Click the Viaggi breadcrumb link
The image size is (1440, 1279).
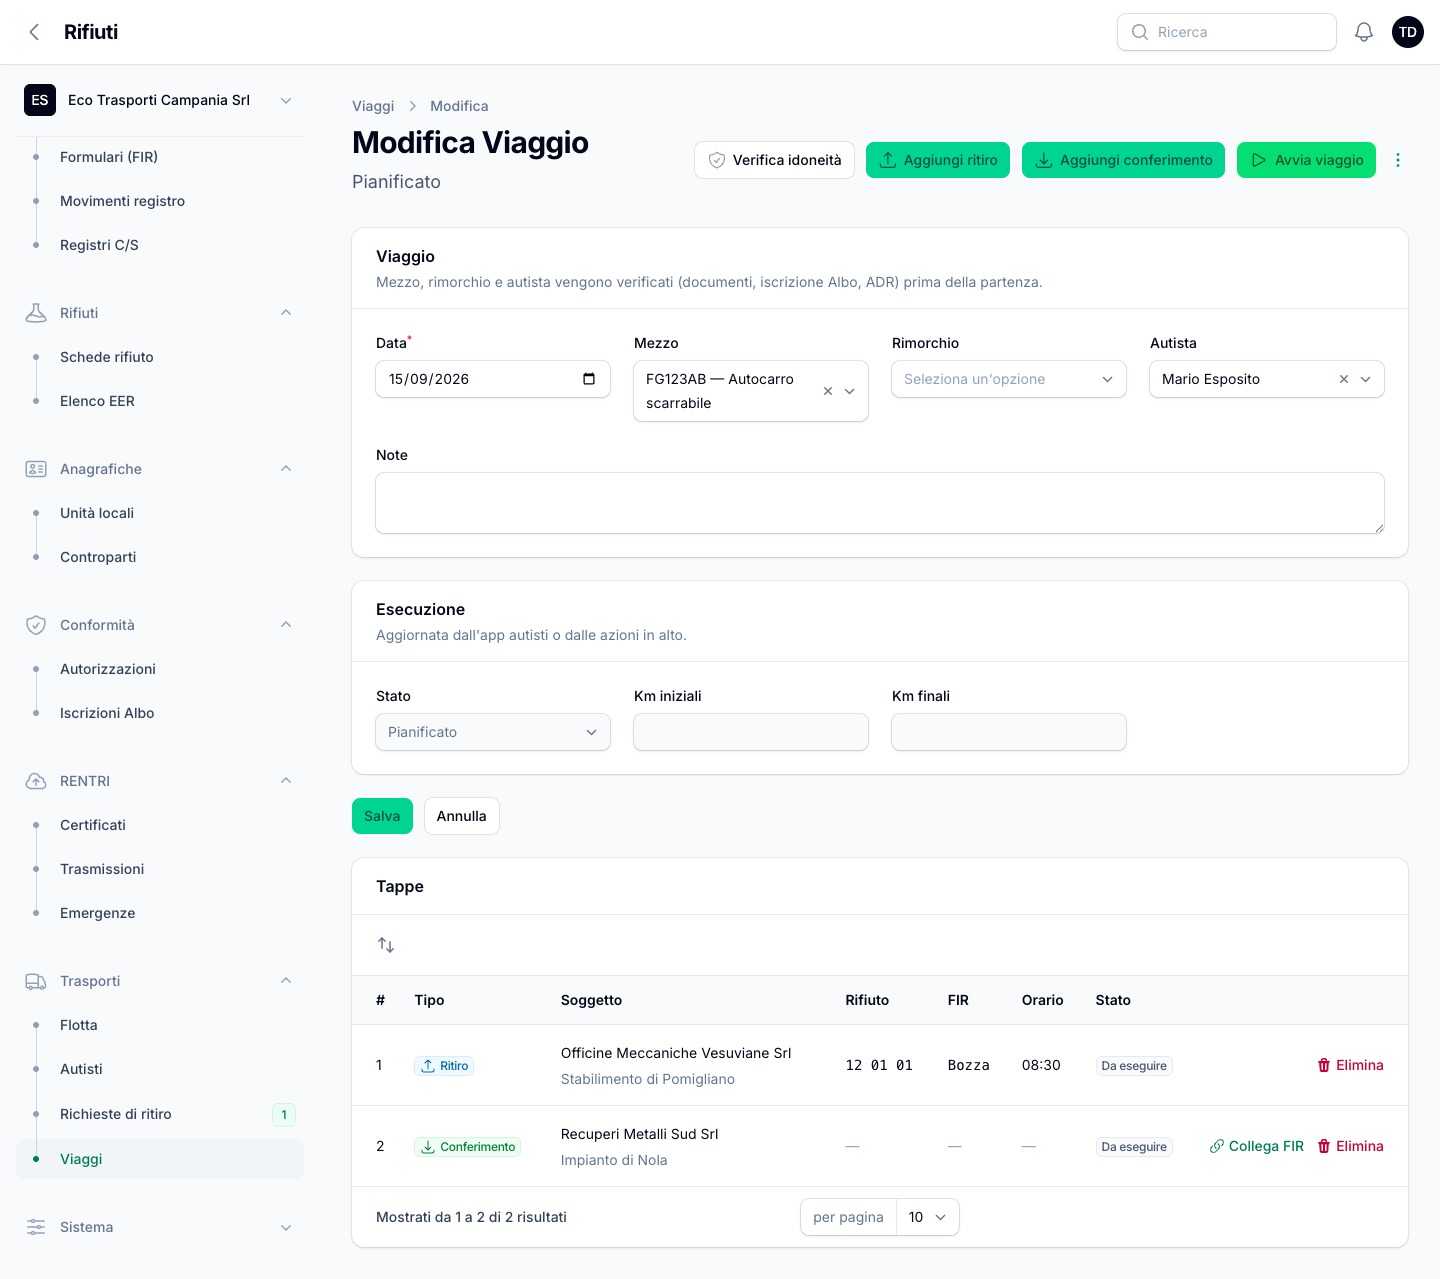coord(373,106)
